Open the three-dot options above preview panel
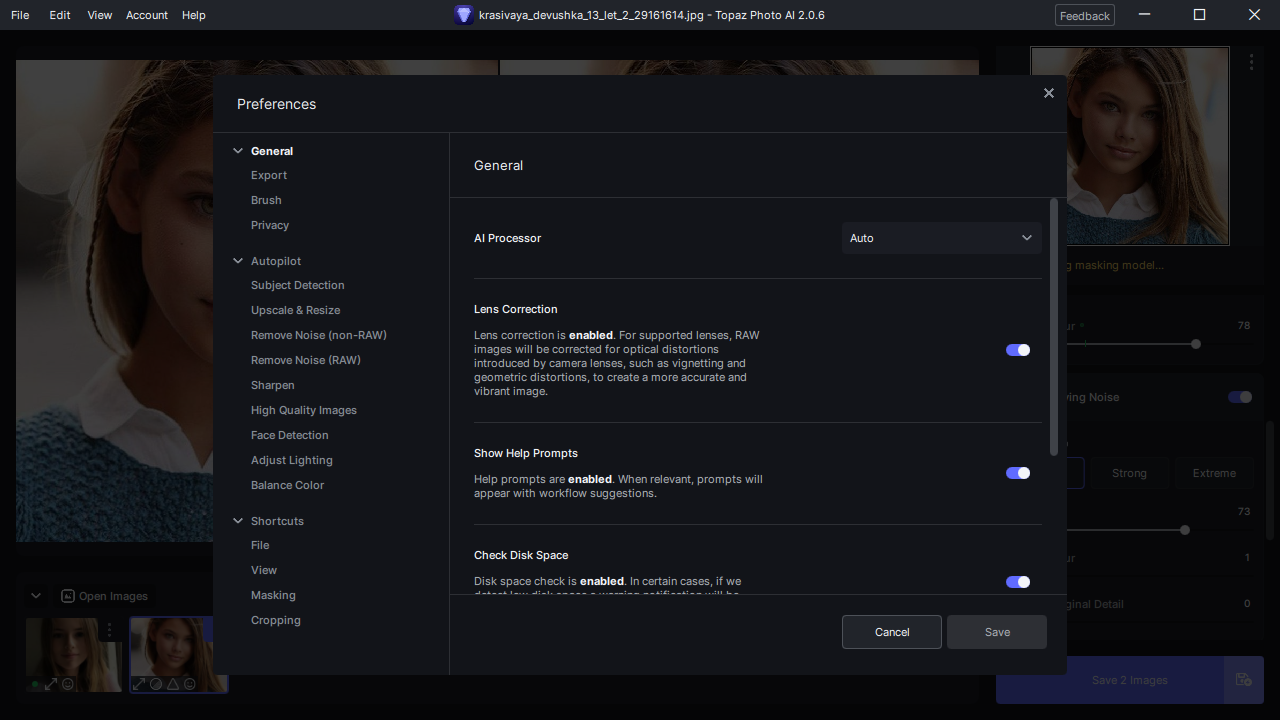 click(x=1251, y=62)
